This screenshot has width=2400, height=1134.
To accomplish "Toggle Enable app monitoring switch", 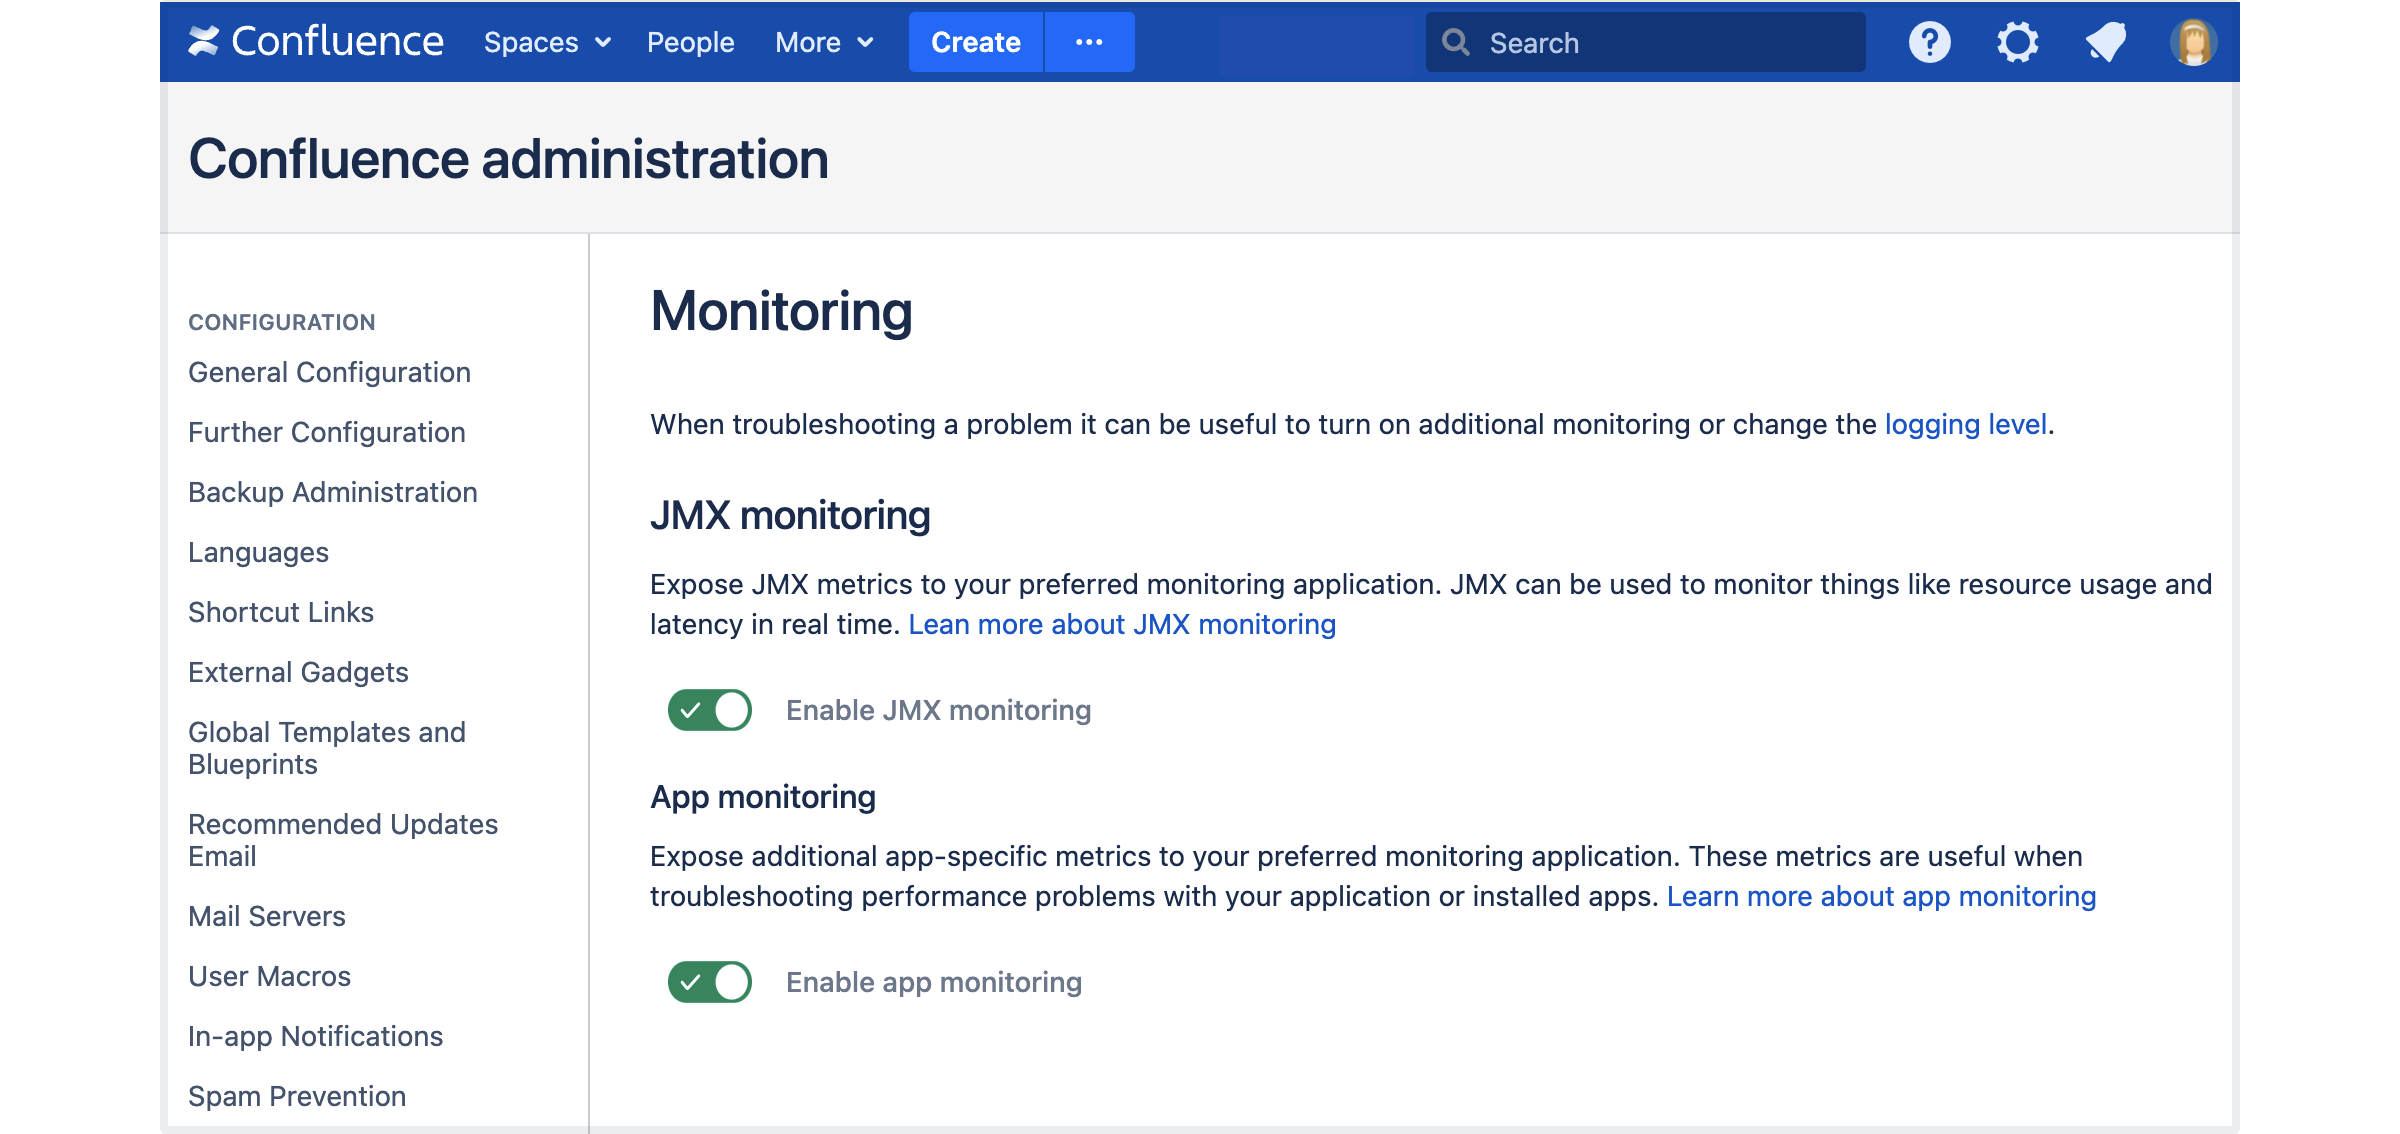I will 710,982.
